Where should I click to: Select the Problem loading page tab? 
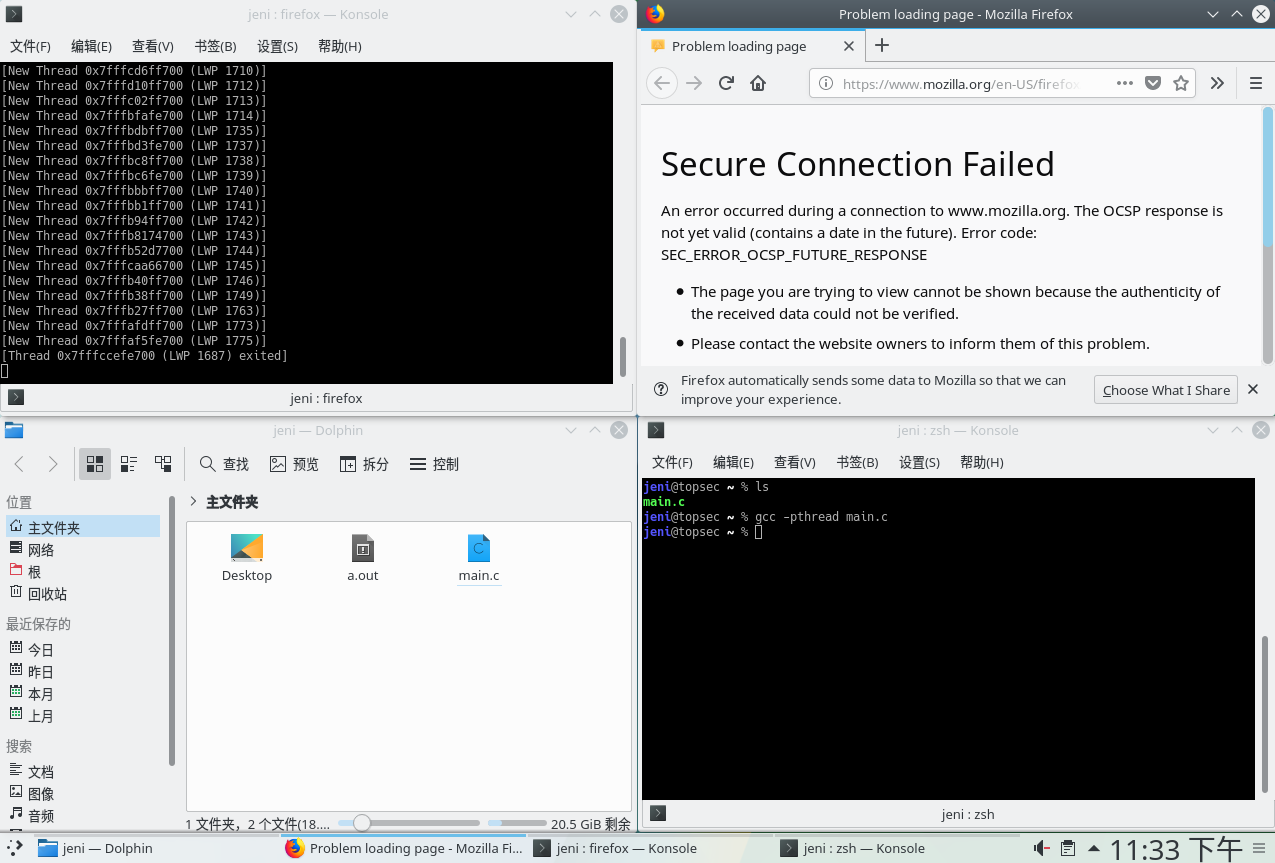pos(752,46)
